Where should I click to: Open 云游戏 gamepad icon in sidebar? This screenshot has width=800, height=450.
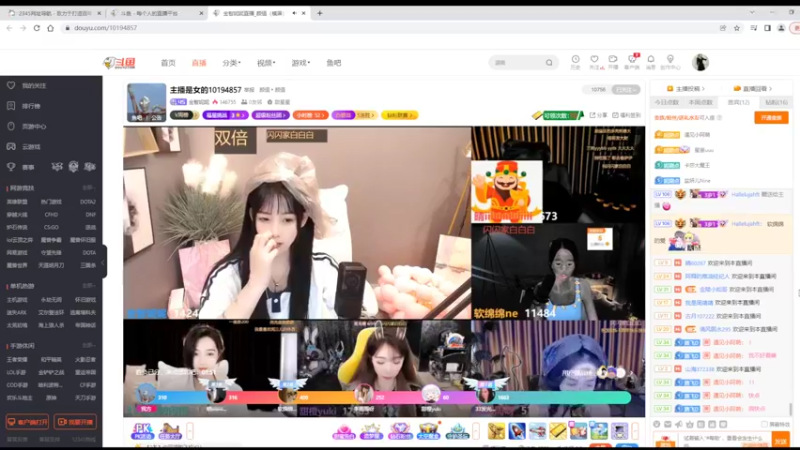[x=11, y=146]
